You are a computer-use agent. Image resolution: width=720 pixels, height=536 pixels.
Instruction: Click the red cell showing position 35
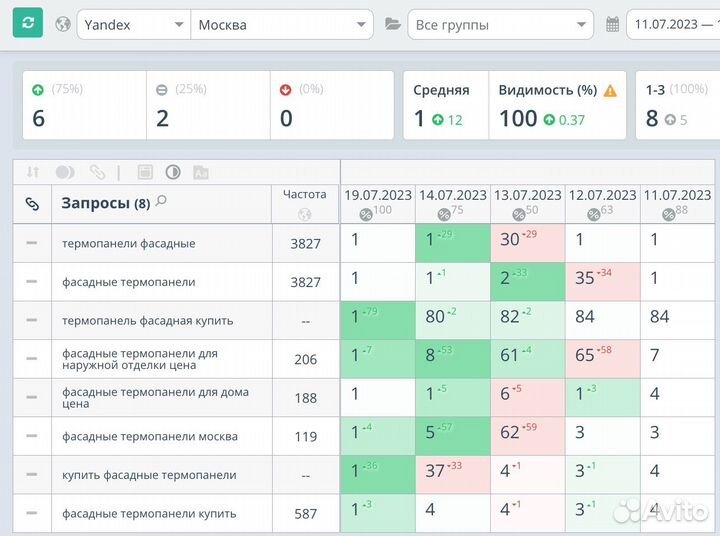[x=602, y=282]
